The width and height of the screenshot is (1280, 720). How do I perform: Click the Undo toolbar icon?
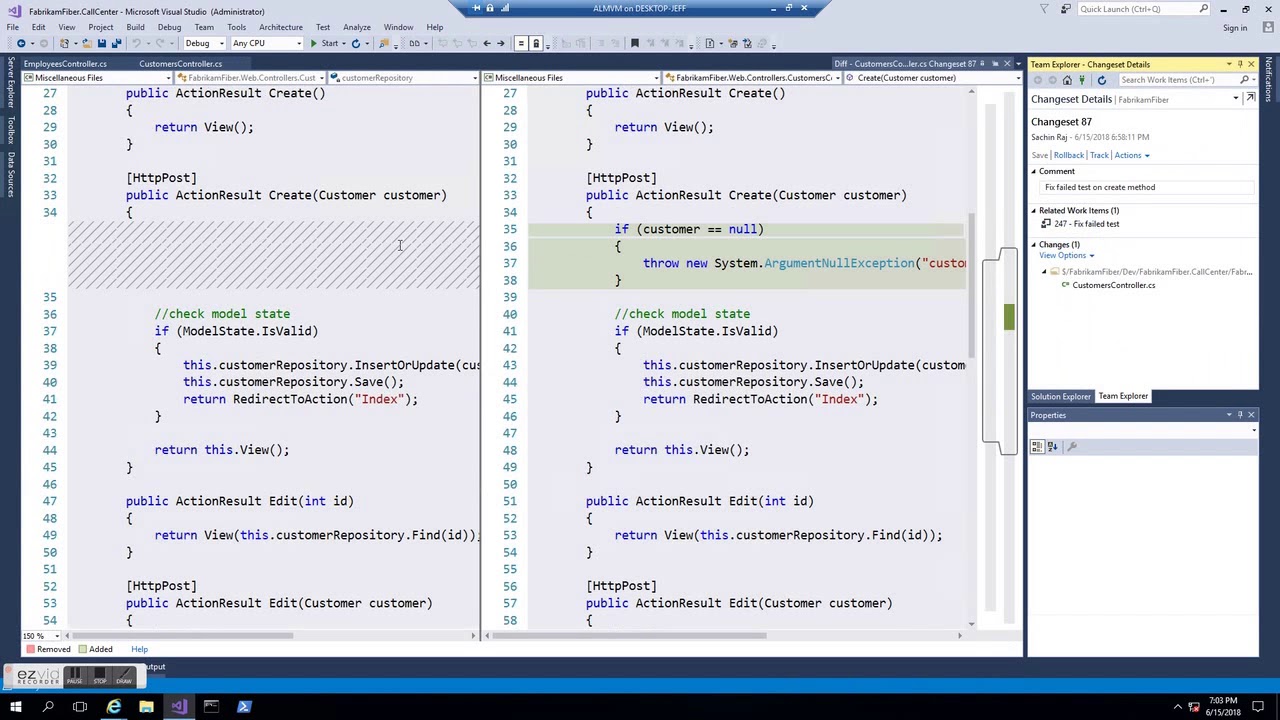(136, 43)
